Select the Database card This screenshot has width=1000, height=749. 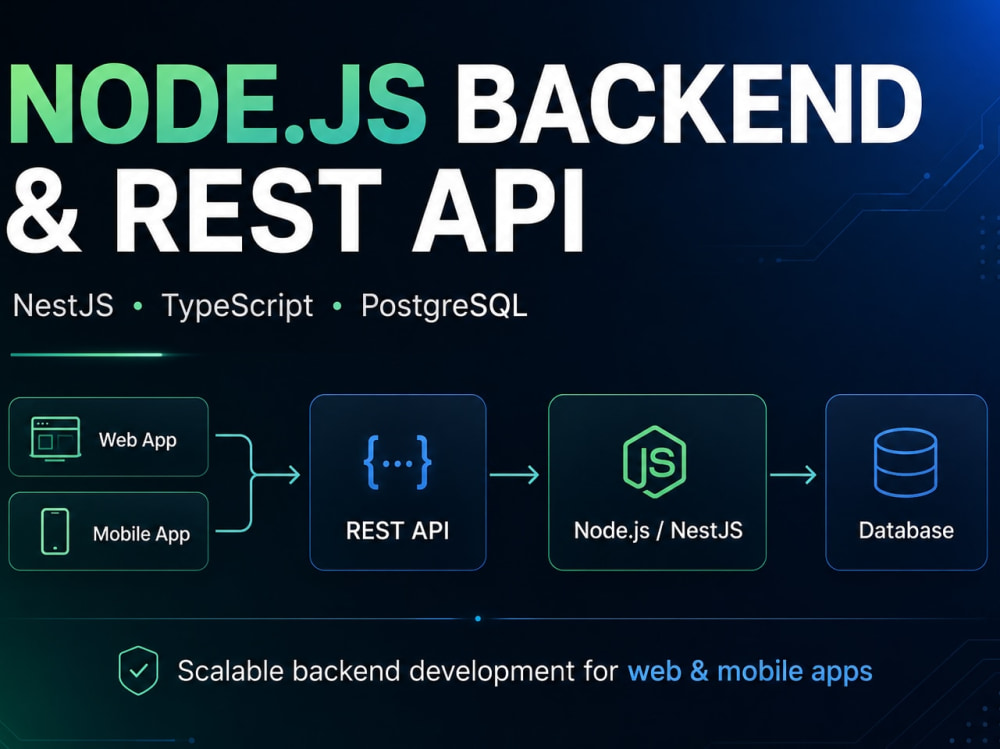click(906, 482)
